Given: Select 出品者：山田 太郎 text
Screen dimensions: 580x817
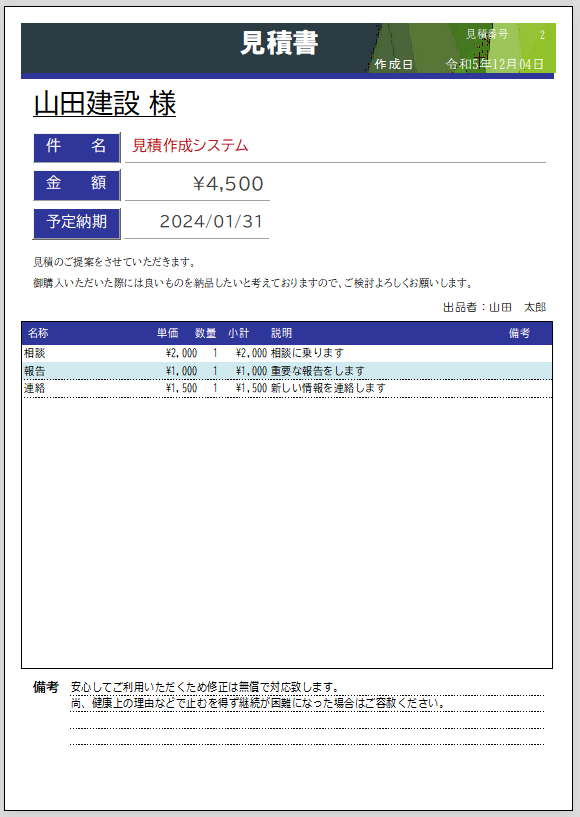Looking at the screenshot, I should pyautogui.click(x=494, y=307).
